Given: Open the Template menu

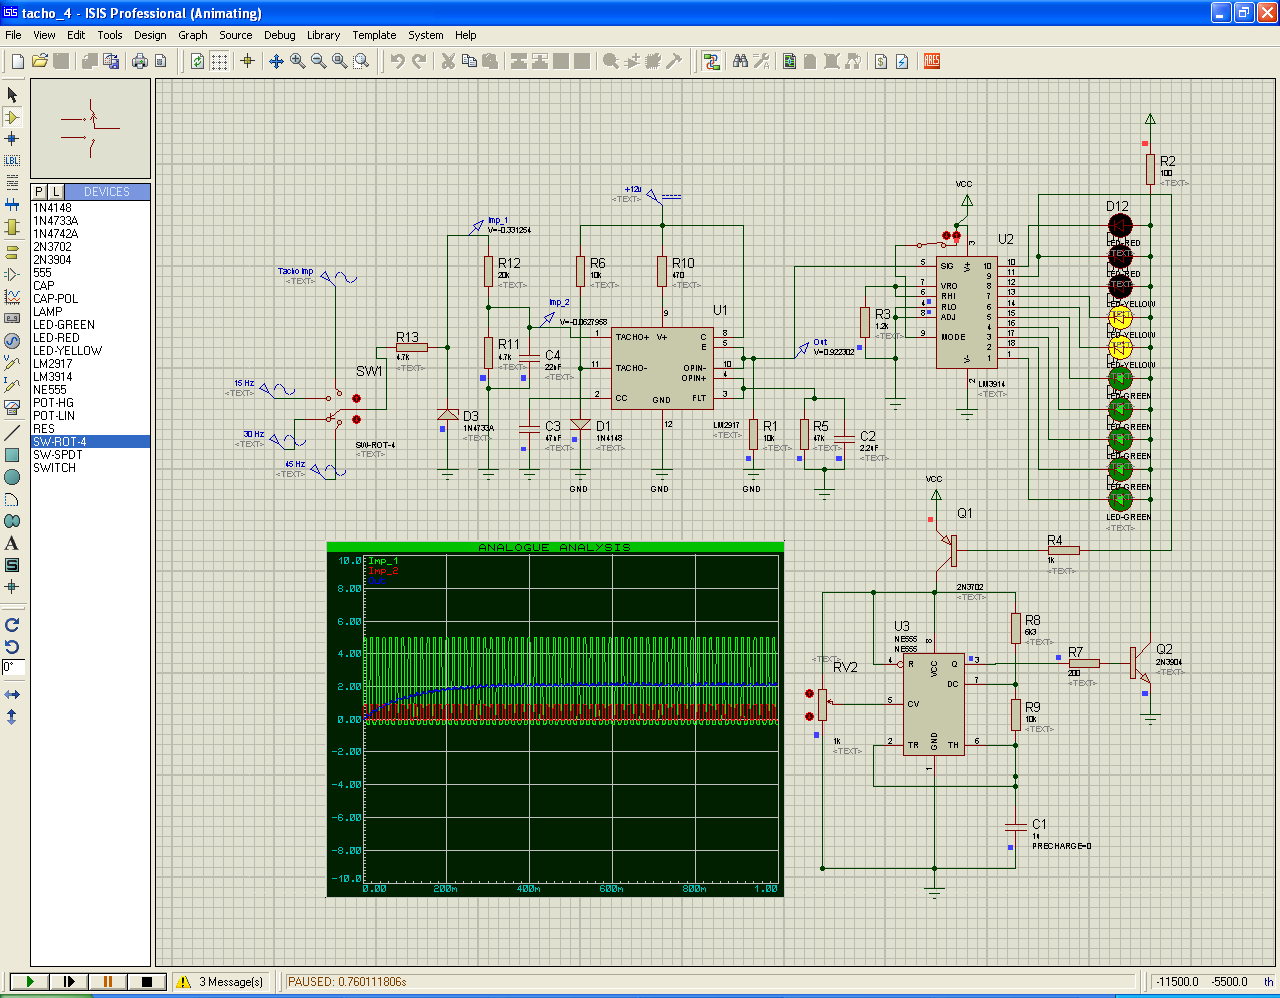Looking at the screenshot, I should click(374, 35).
